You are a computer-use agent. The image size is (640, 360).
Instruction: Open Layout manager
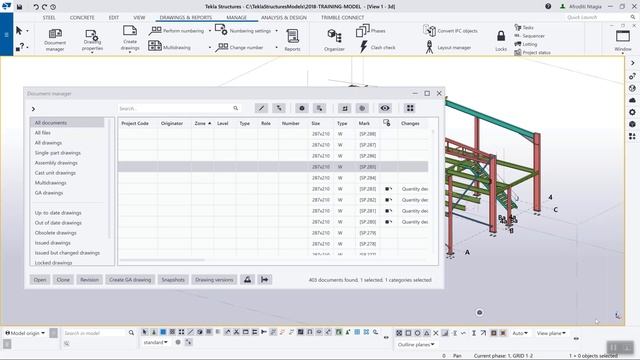448,47
